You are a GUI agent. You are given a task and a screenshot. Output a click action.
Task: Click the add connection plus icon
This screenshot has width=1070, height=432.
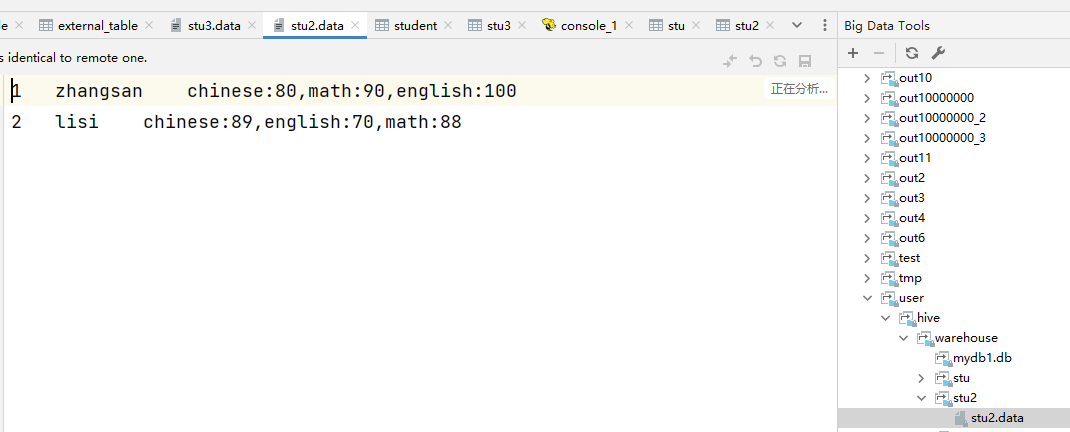[x=853, y=53]
